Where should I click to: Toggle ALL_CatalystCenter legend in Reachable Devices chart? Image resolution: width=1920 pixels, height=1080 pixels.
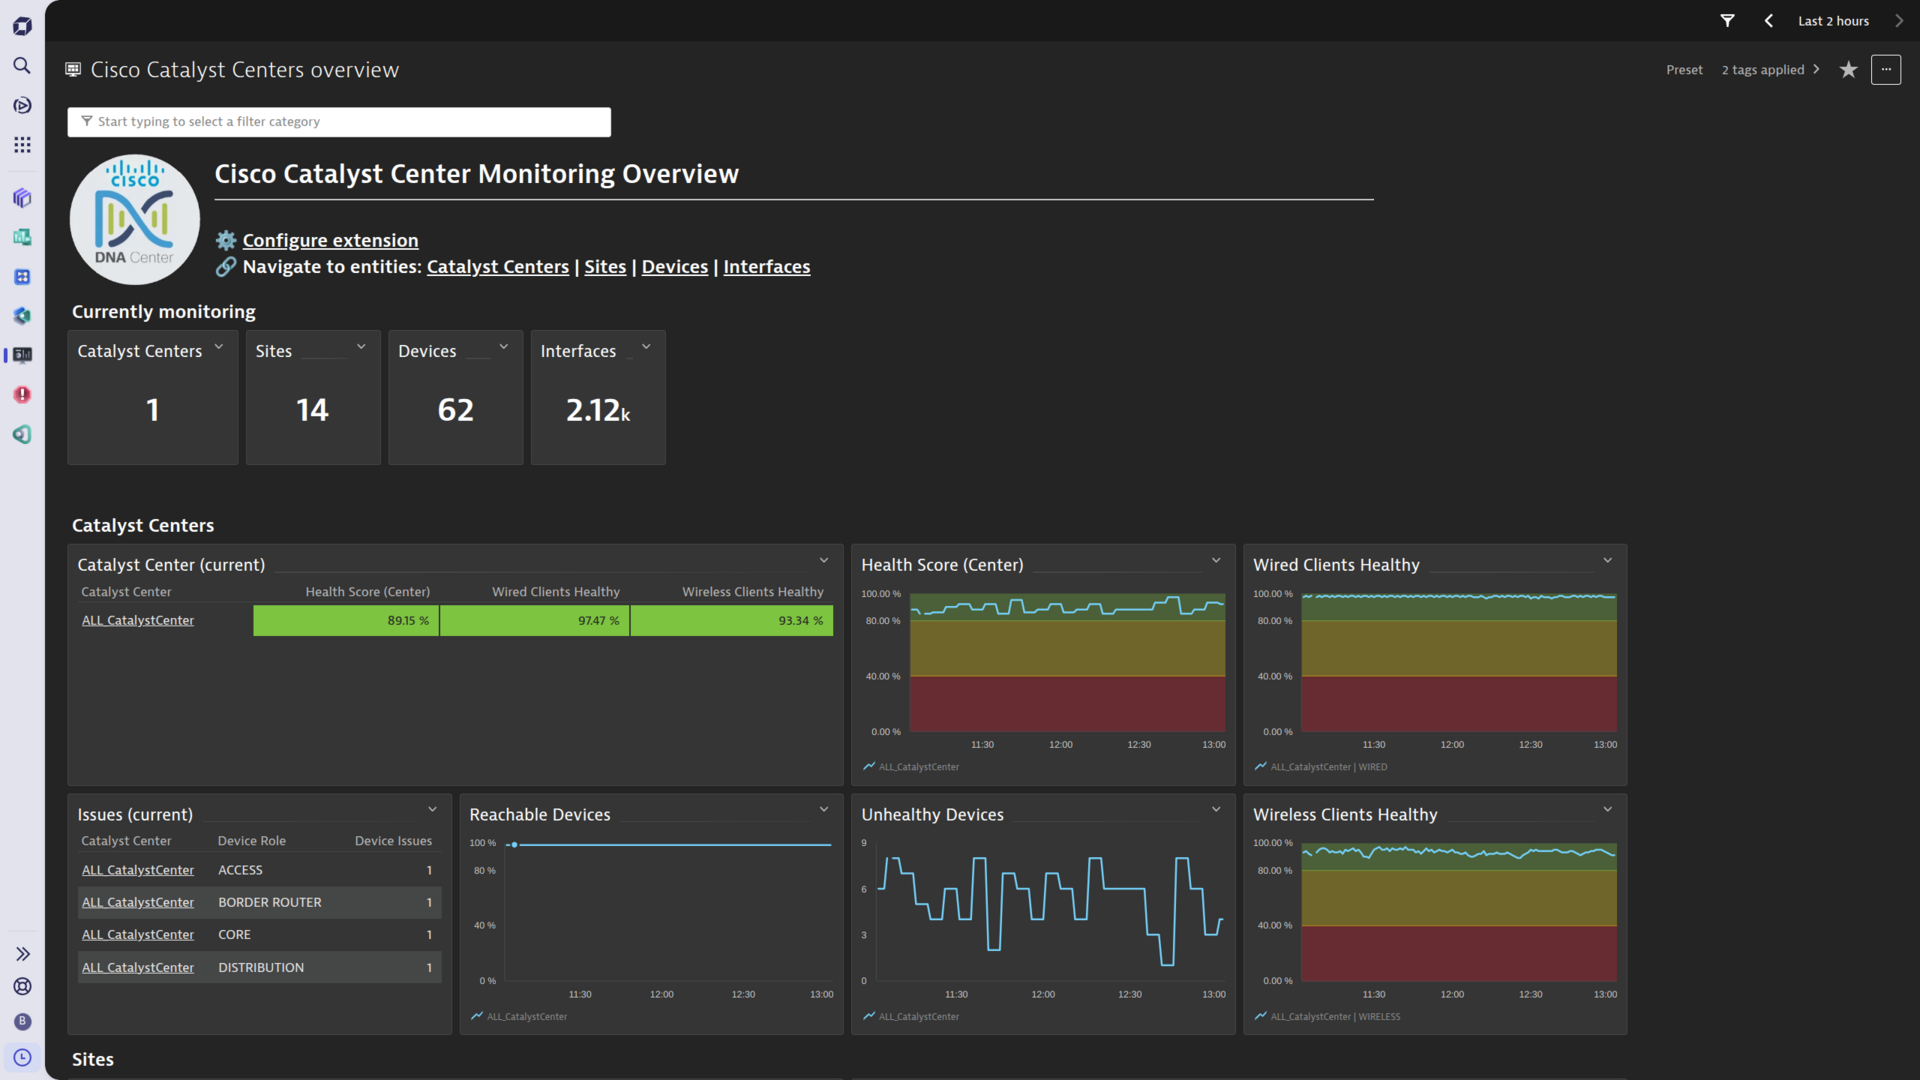[x=519, y=1017]
